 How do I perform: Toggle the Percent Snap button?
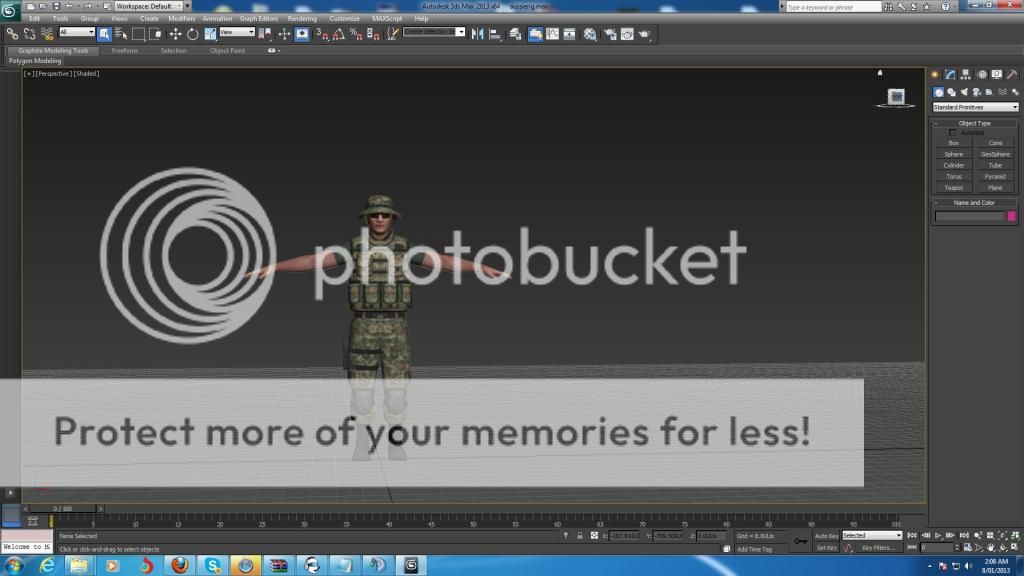pos(356,34)
